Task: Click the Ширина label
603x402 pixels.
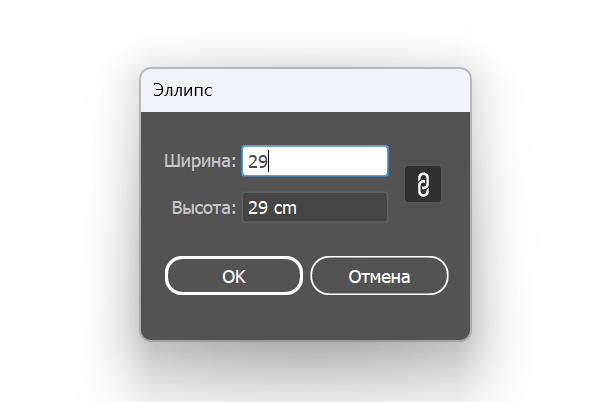Action: pyautogui.click(x=200, y=161)
